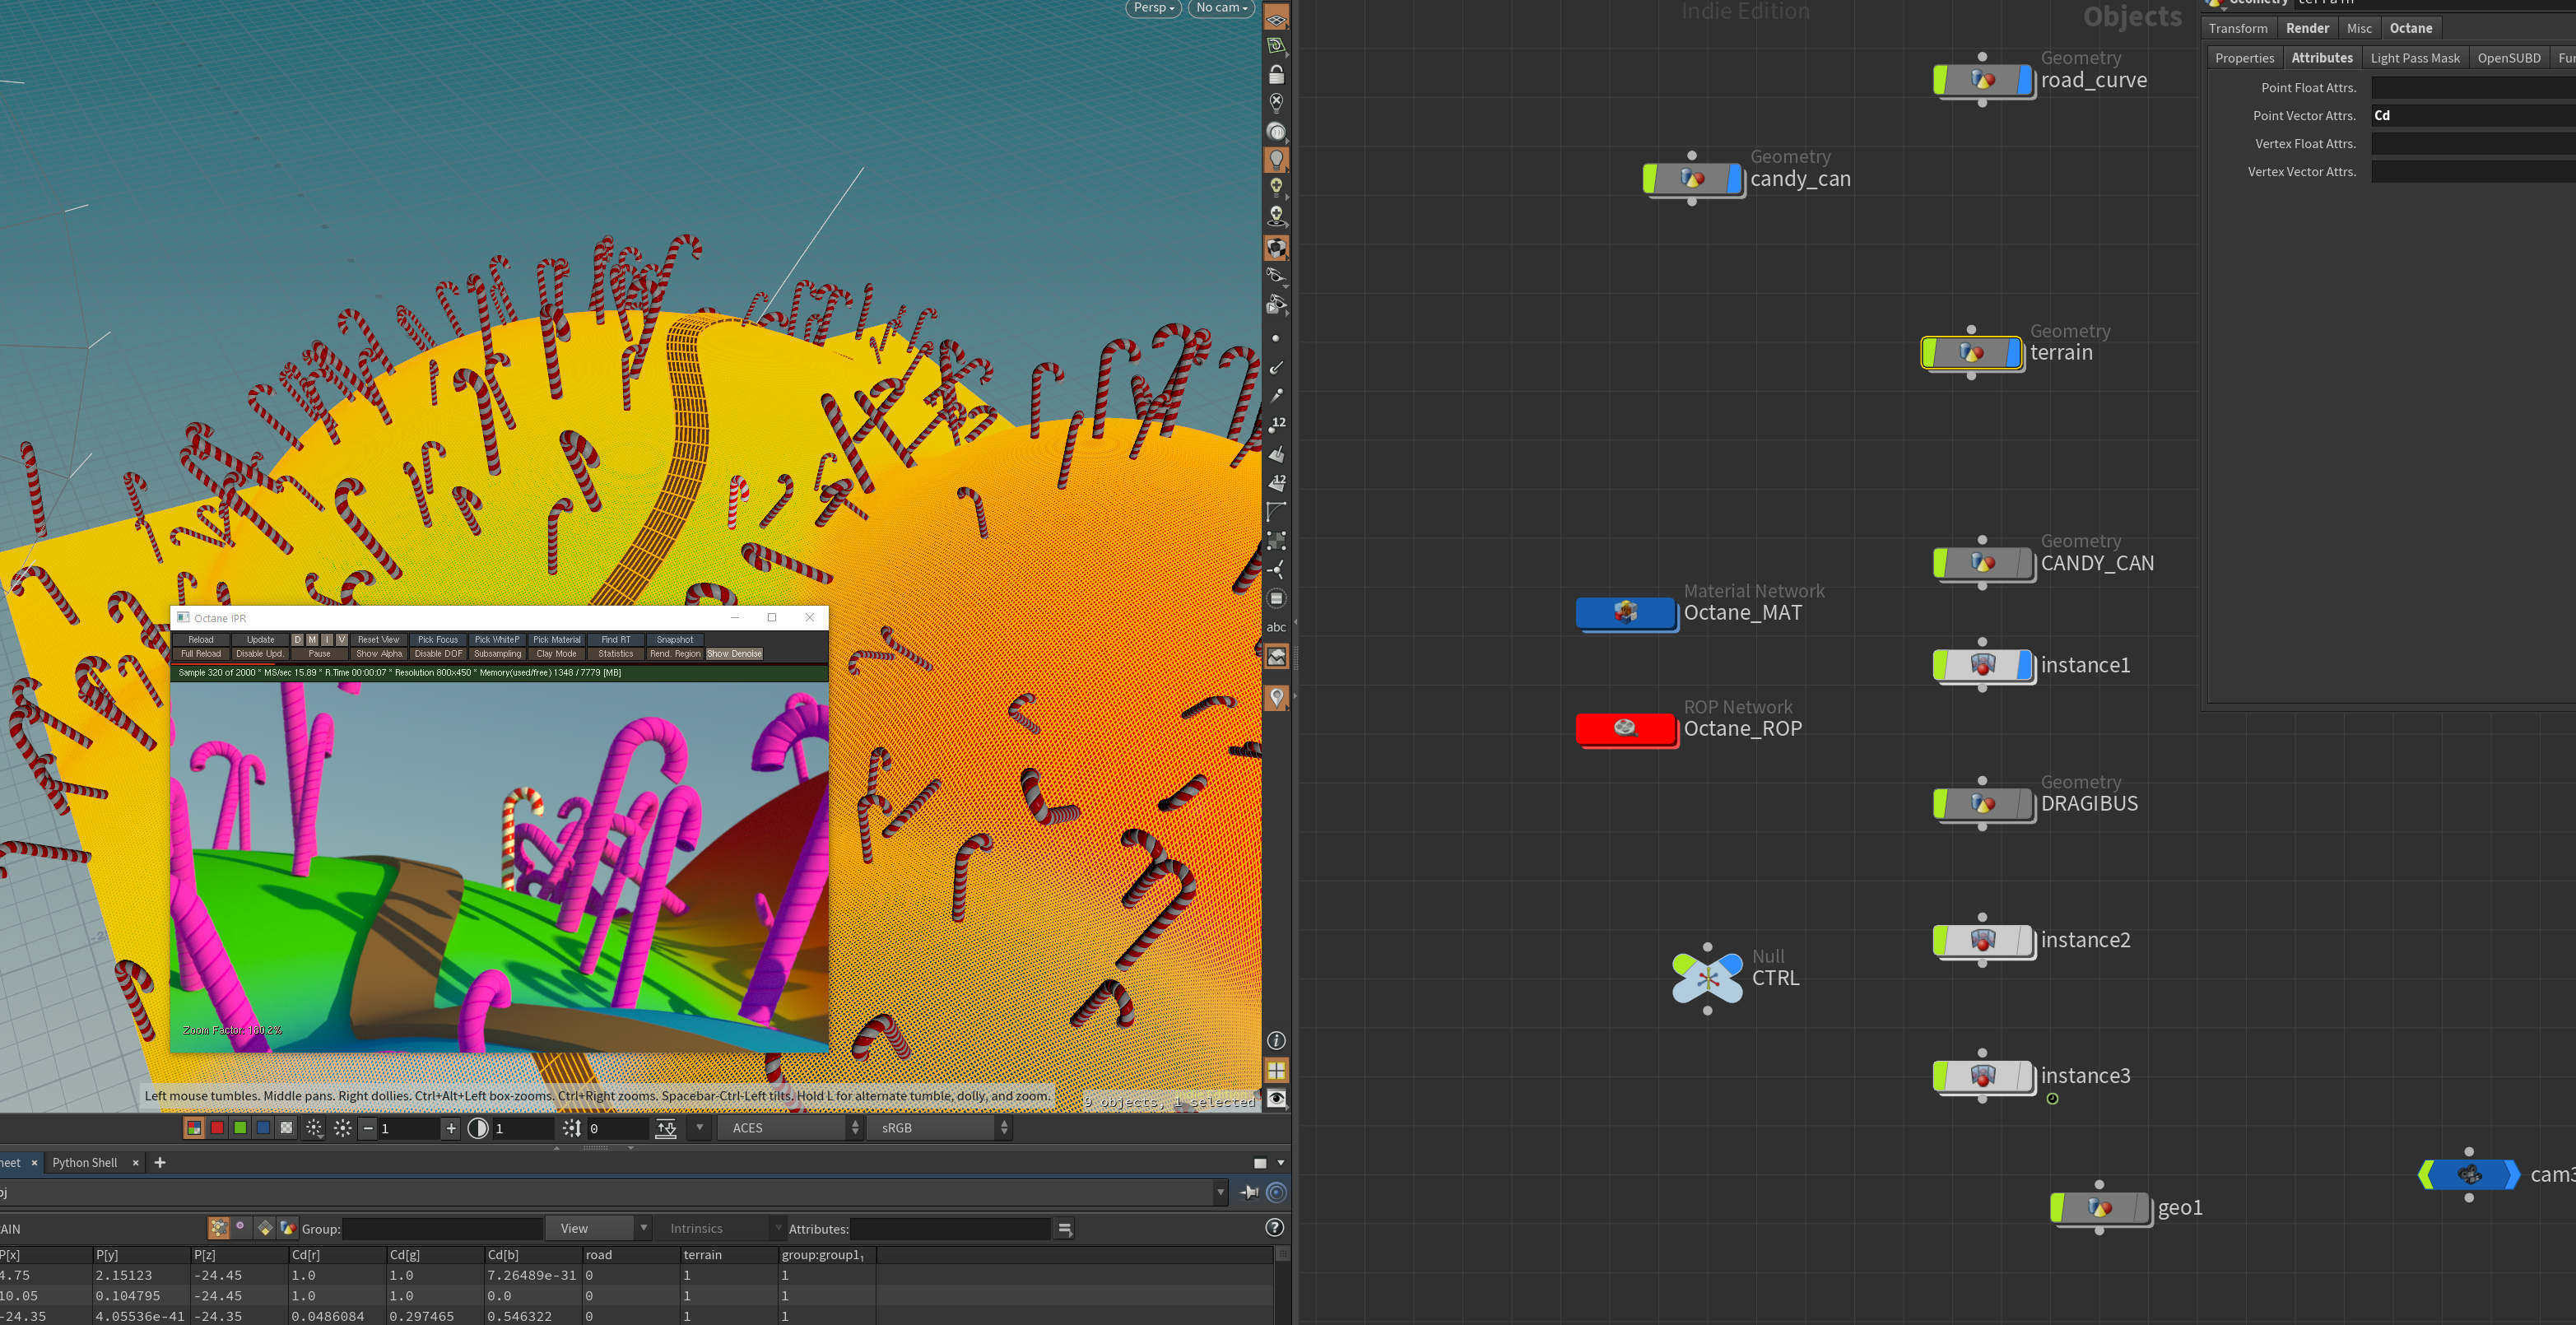Click the Octane_MAT material network node

(1625, 612)
